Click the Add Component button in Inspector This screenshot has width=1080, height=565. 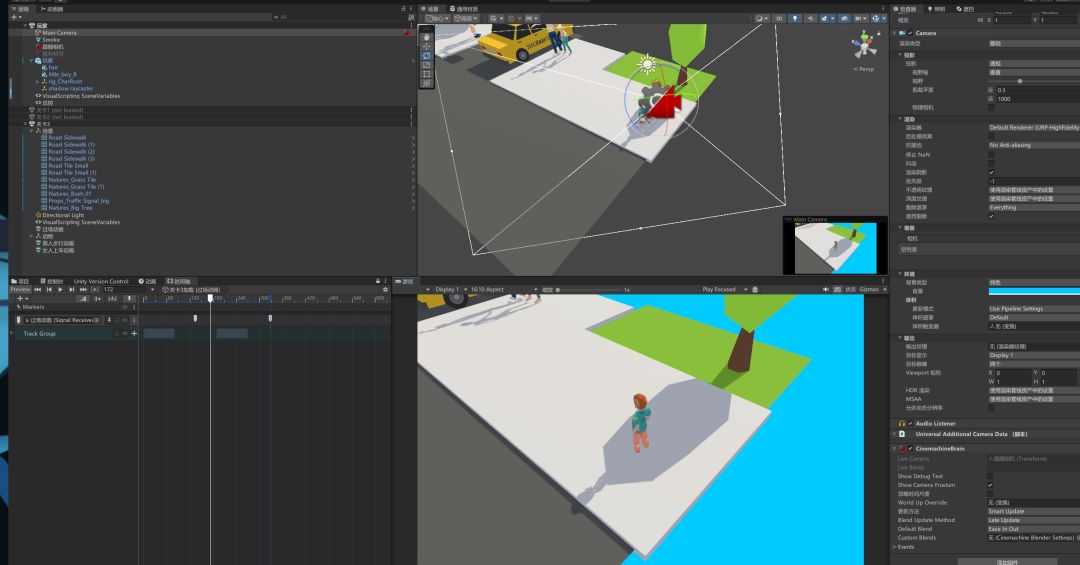(x=1007, y=562)
